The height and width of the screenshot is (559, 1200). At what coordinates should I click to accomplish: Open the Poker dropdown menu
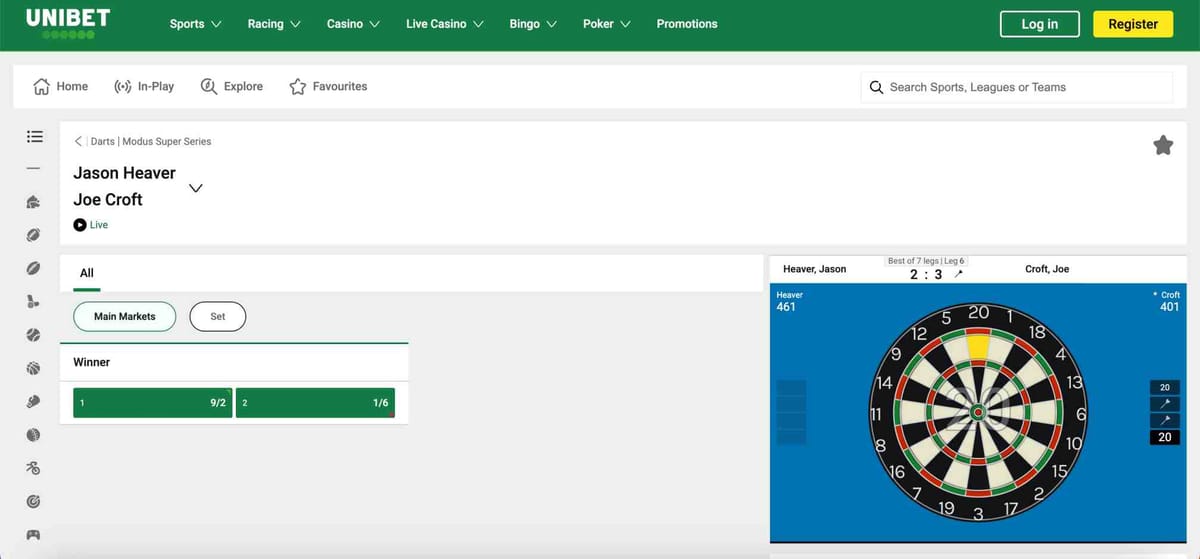(x=607, y=24)
